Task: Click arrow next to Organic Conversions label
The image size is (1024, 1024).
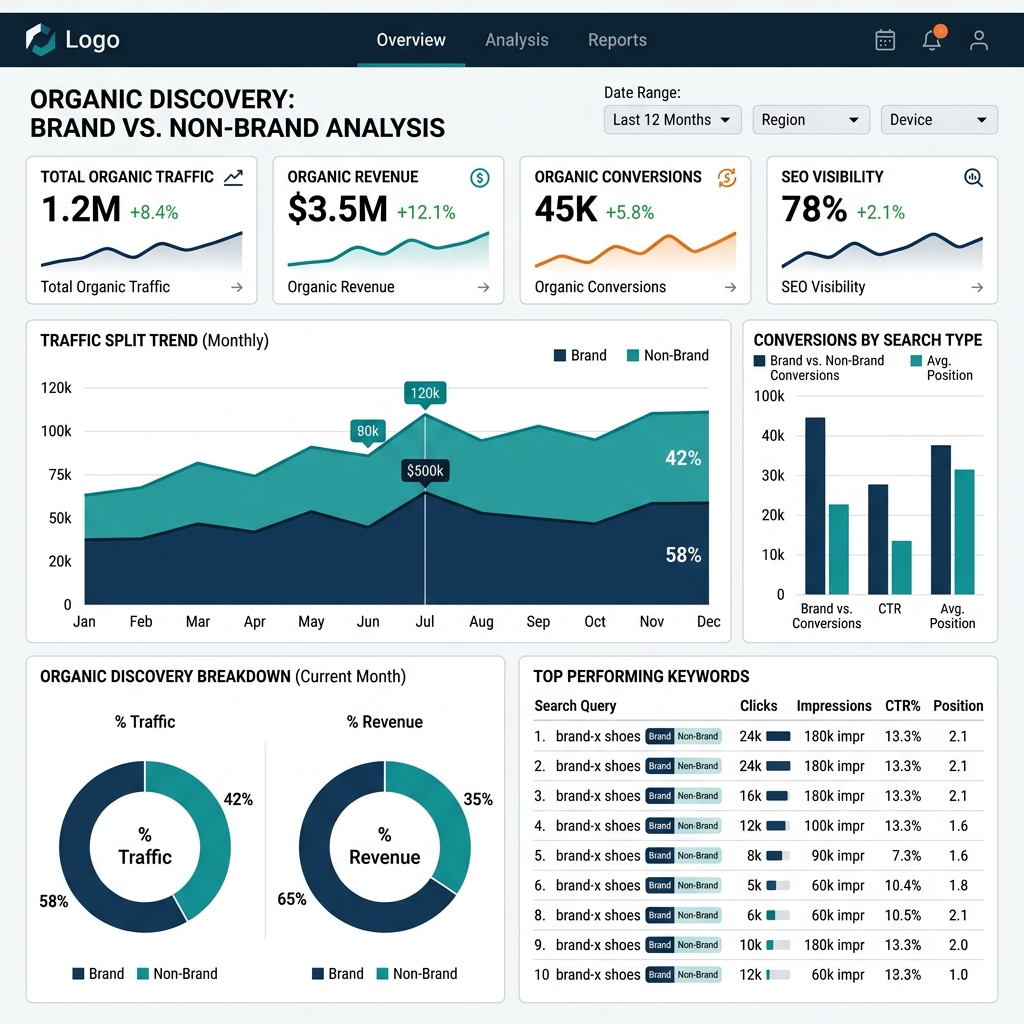Action: click(x=730, y=287)
